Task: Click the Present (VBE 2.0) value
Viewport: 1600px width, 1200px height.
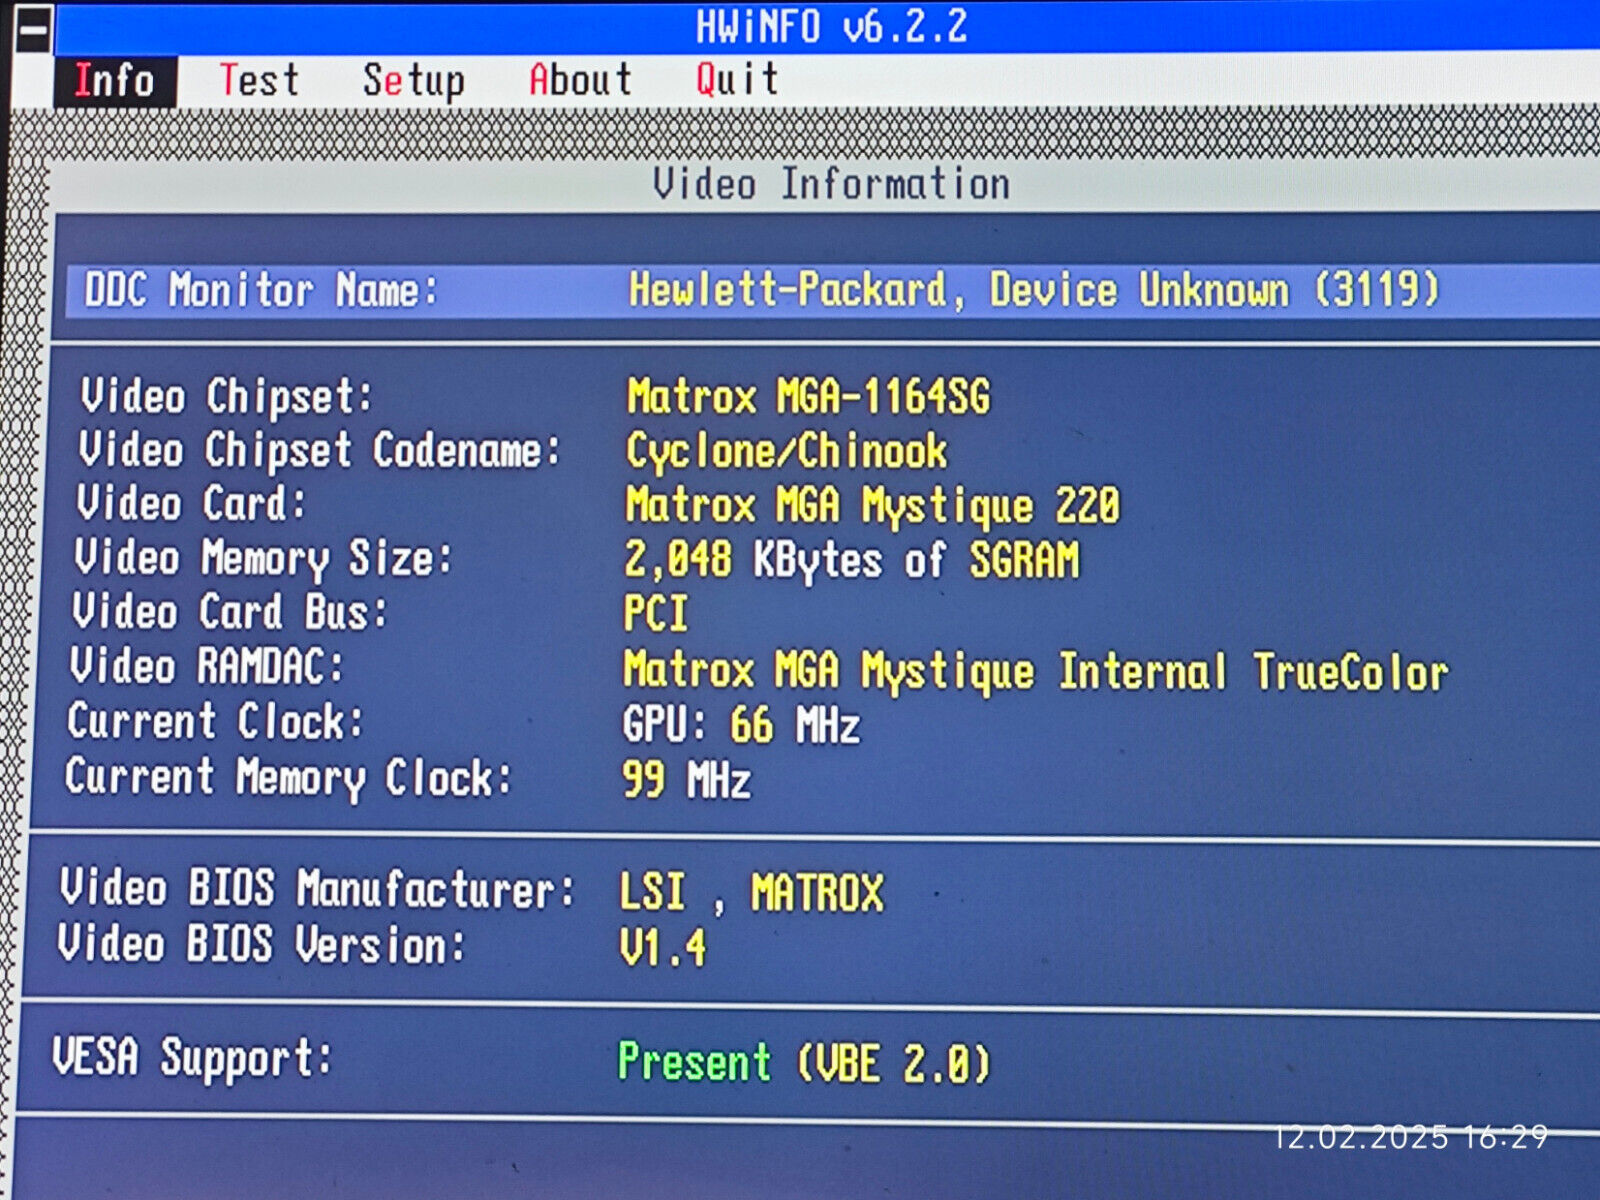Action: pos(804,1063)
